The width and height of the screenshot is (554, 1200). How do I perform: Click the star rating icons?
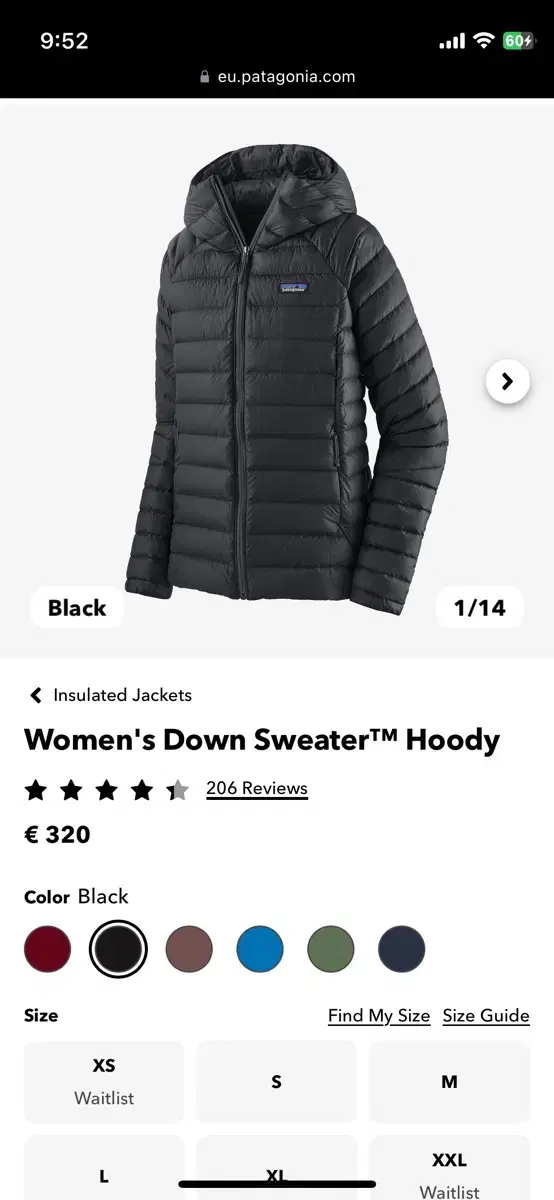[107, 790]
